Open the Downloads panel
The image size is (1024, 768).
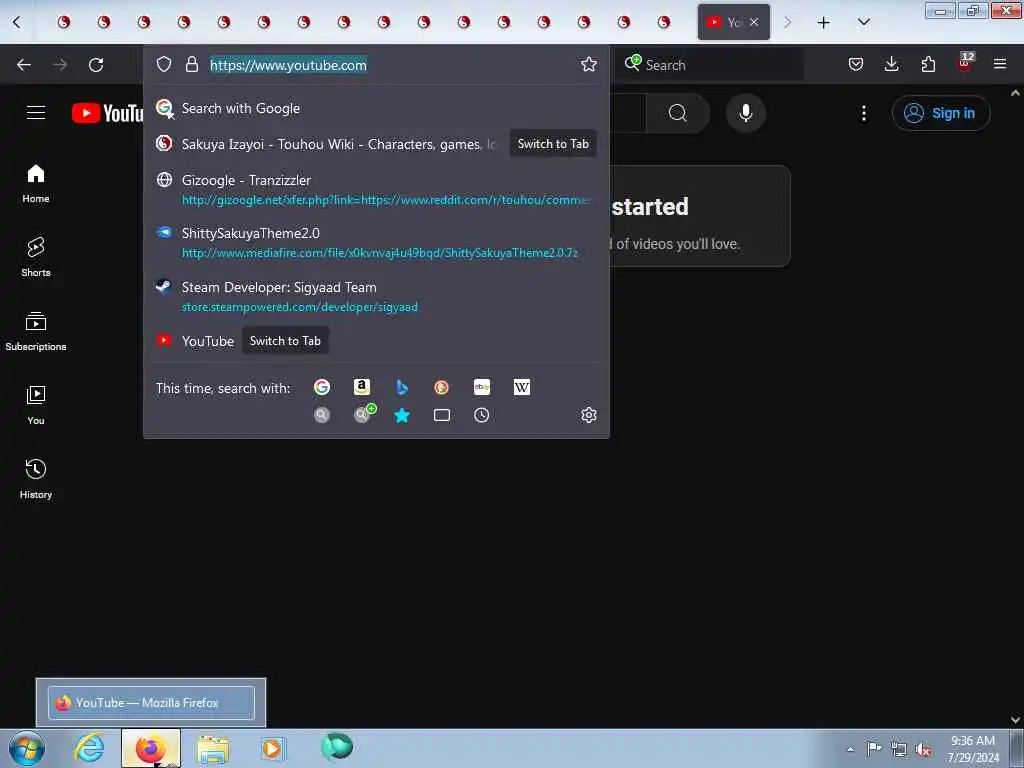tap(891, 64)
